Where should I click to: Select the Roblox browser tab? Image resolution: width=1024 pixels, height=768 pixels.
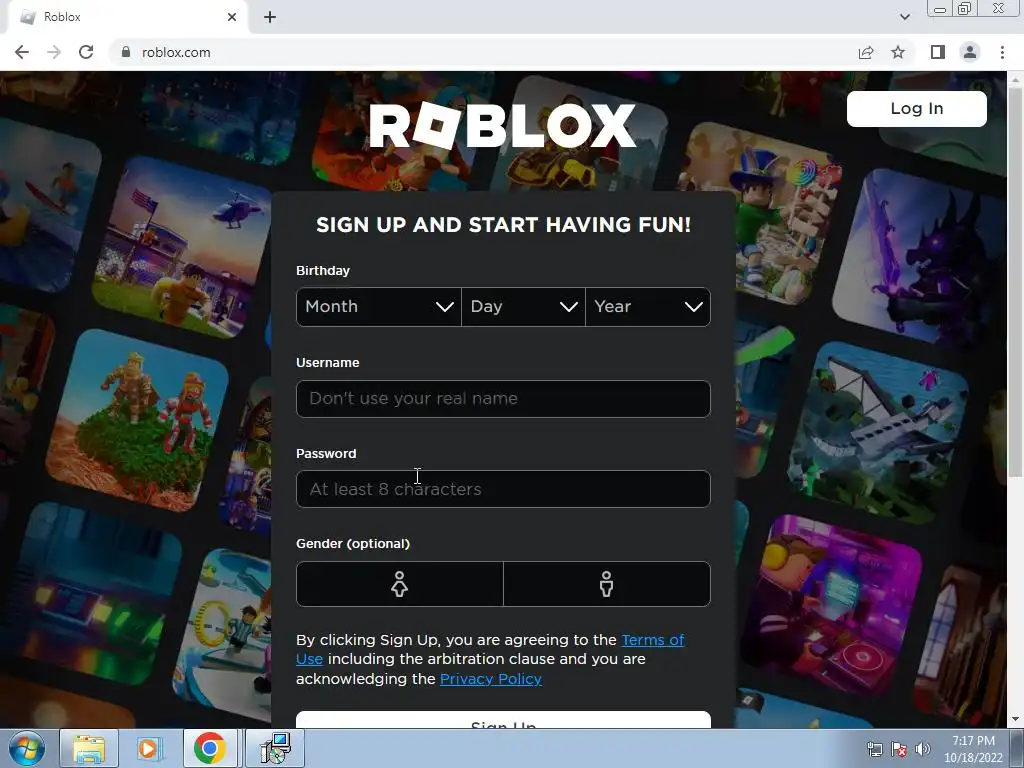click(x=128, y=18)
